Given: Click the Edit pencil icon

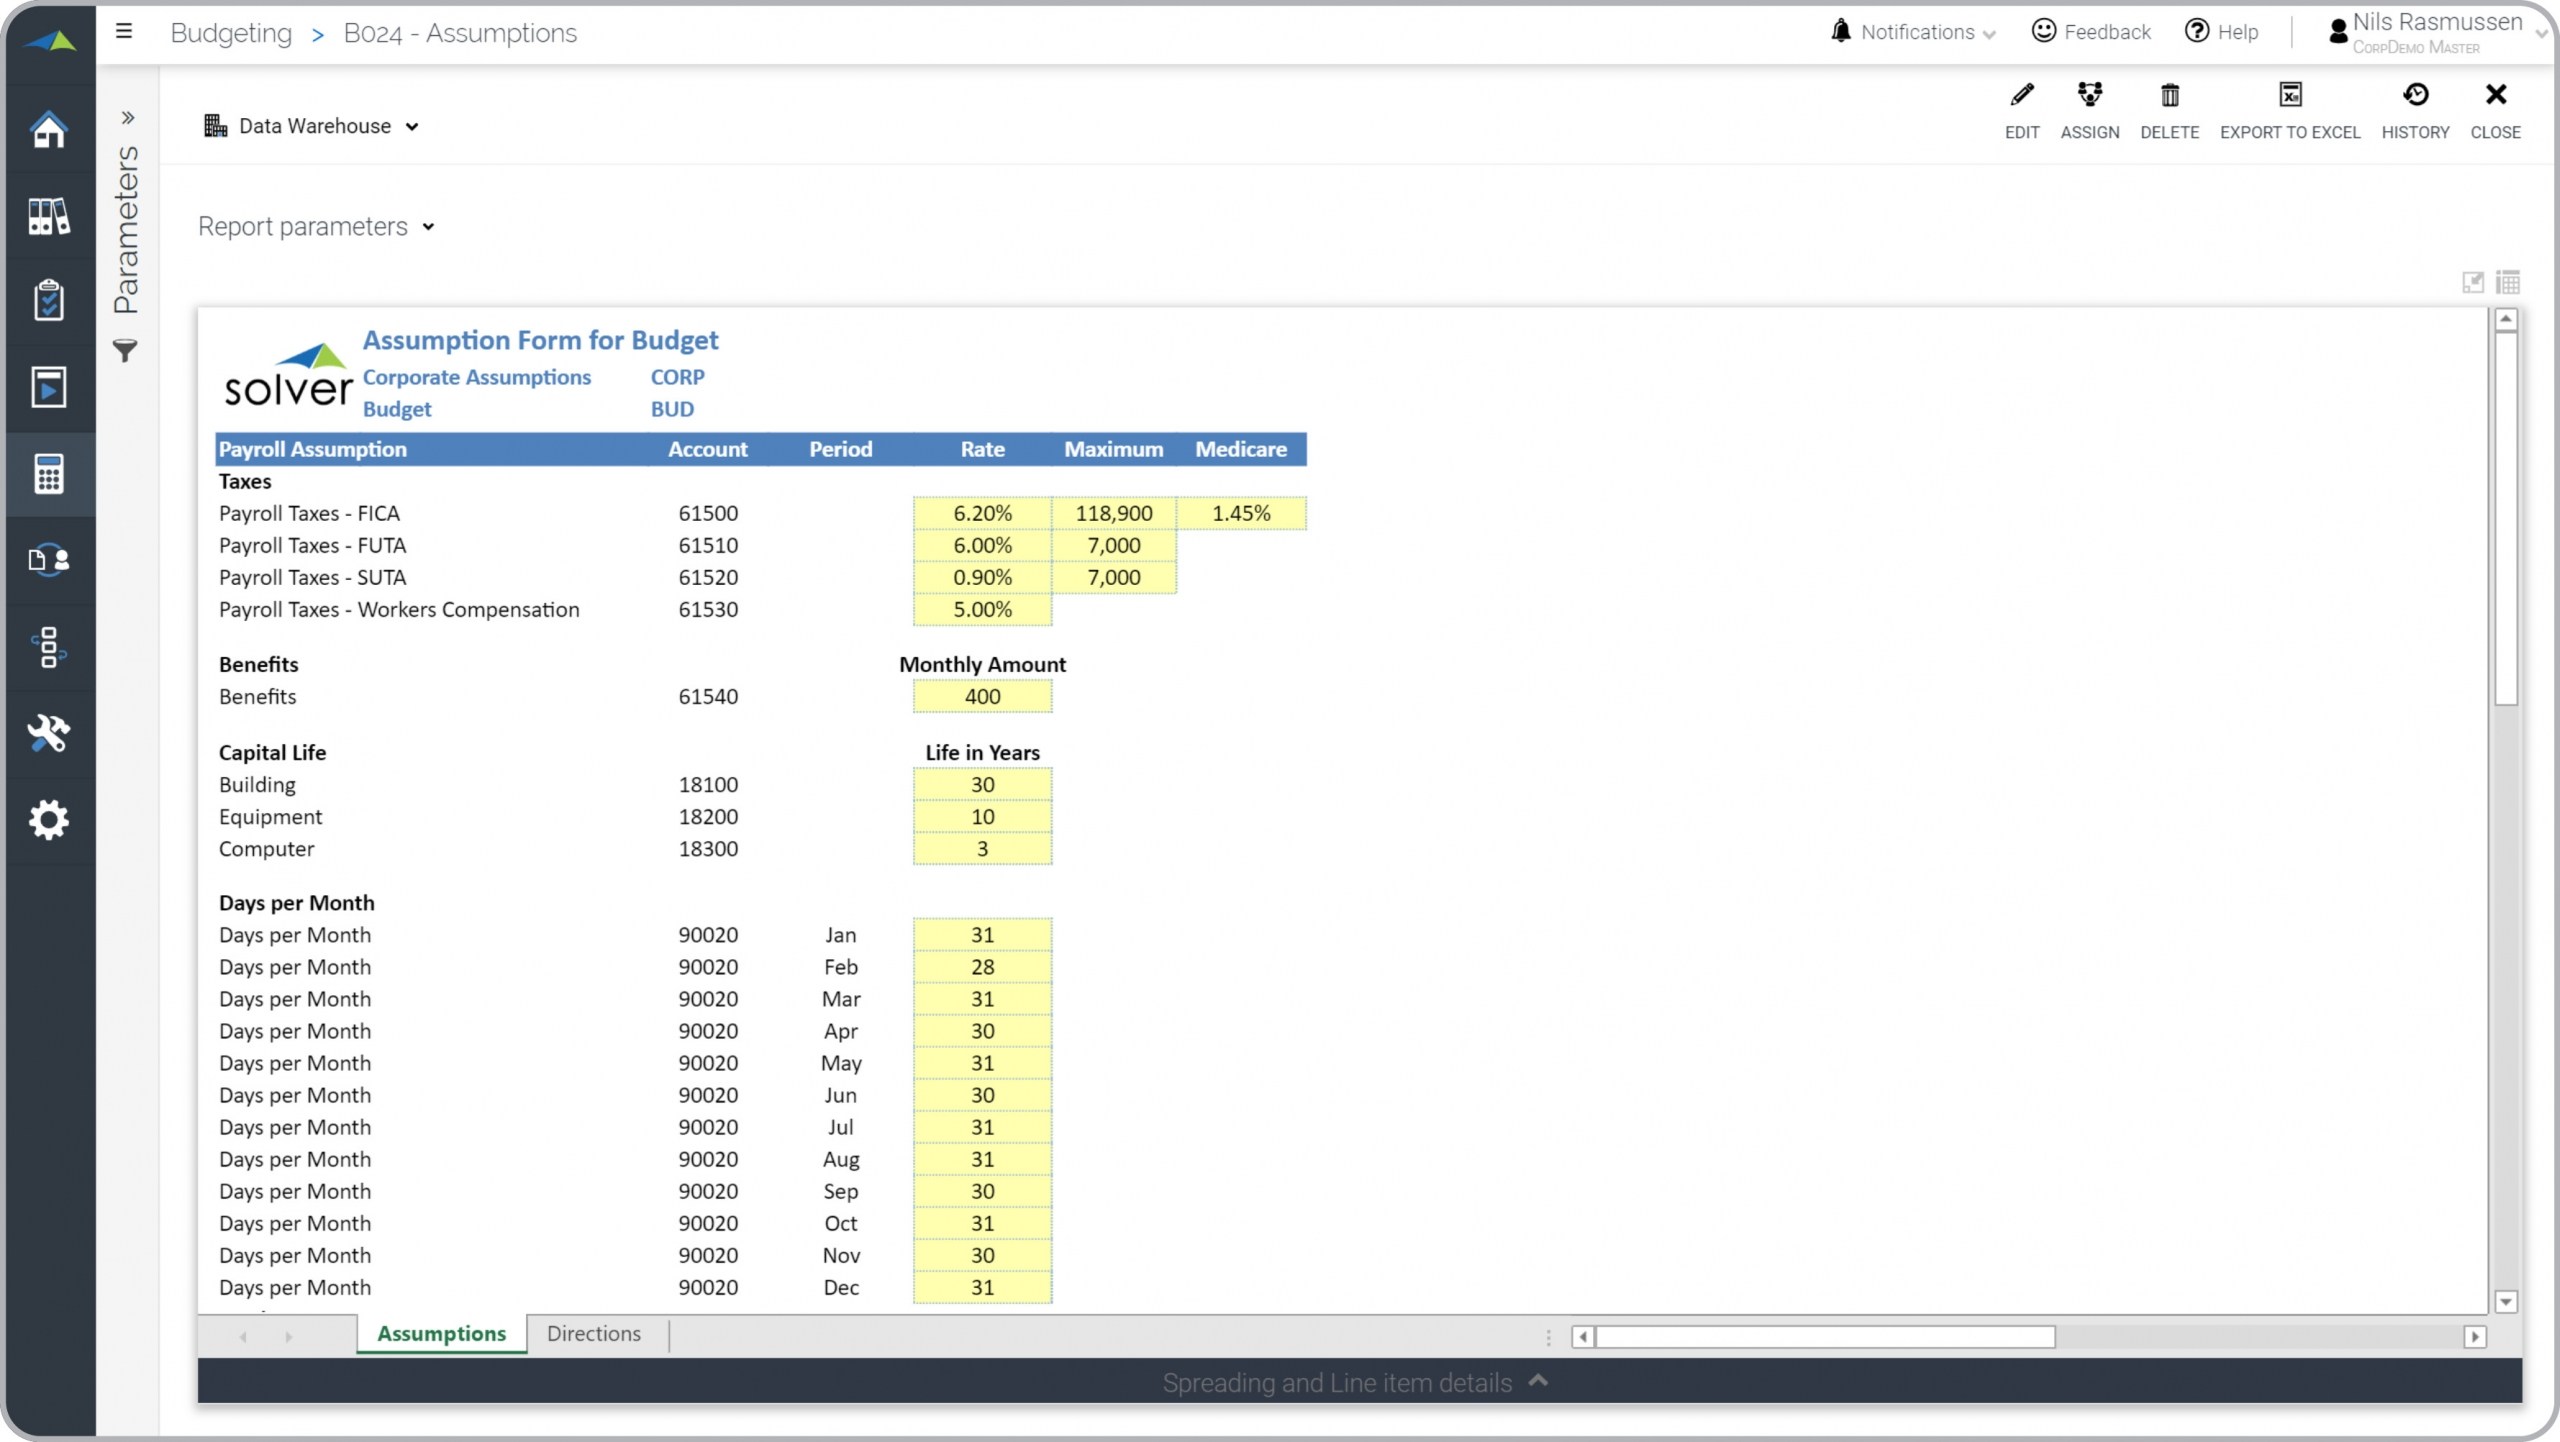Looking at the screenshot, I should (2021, 96).
